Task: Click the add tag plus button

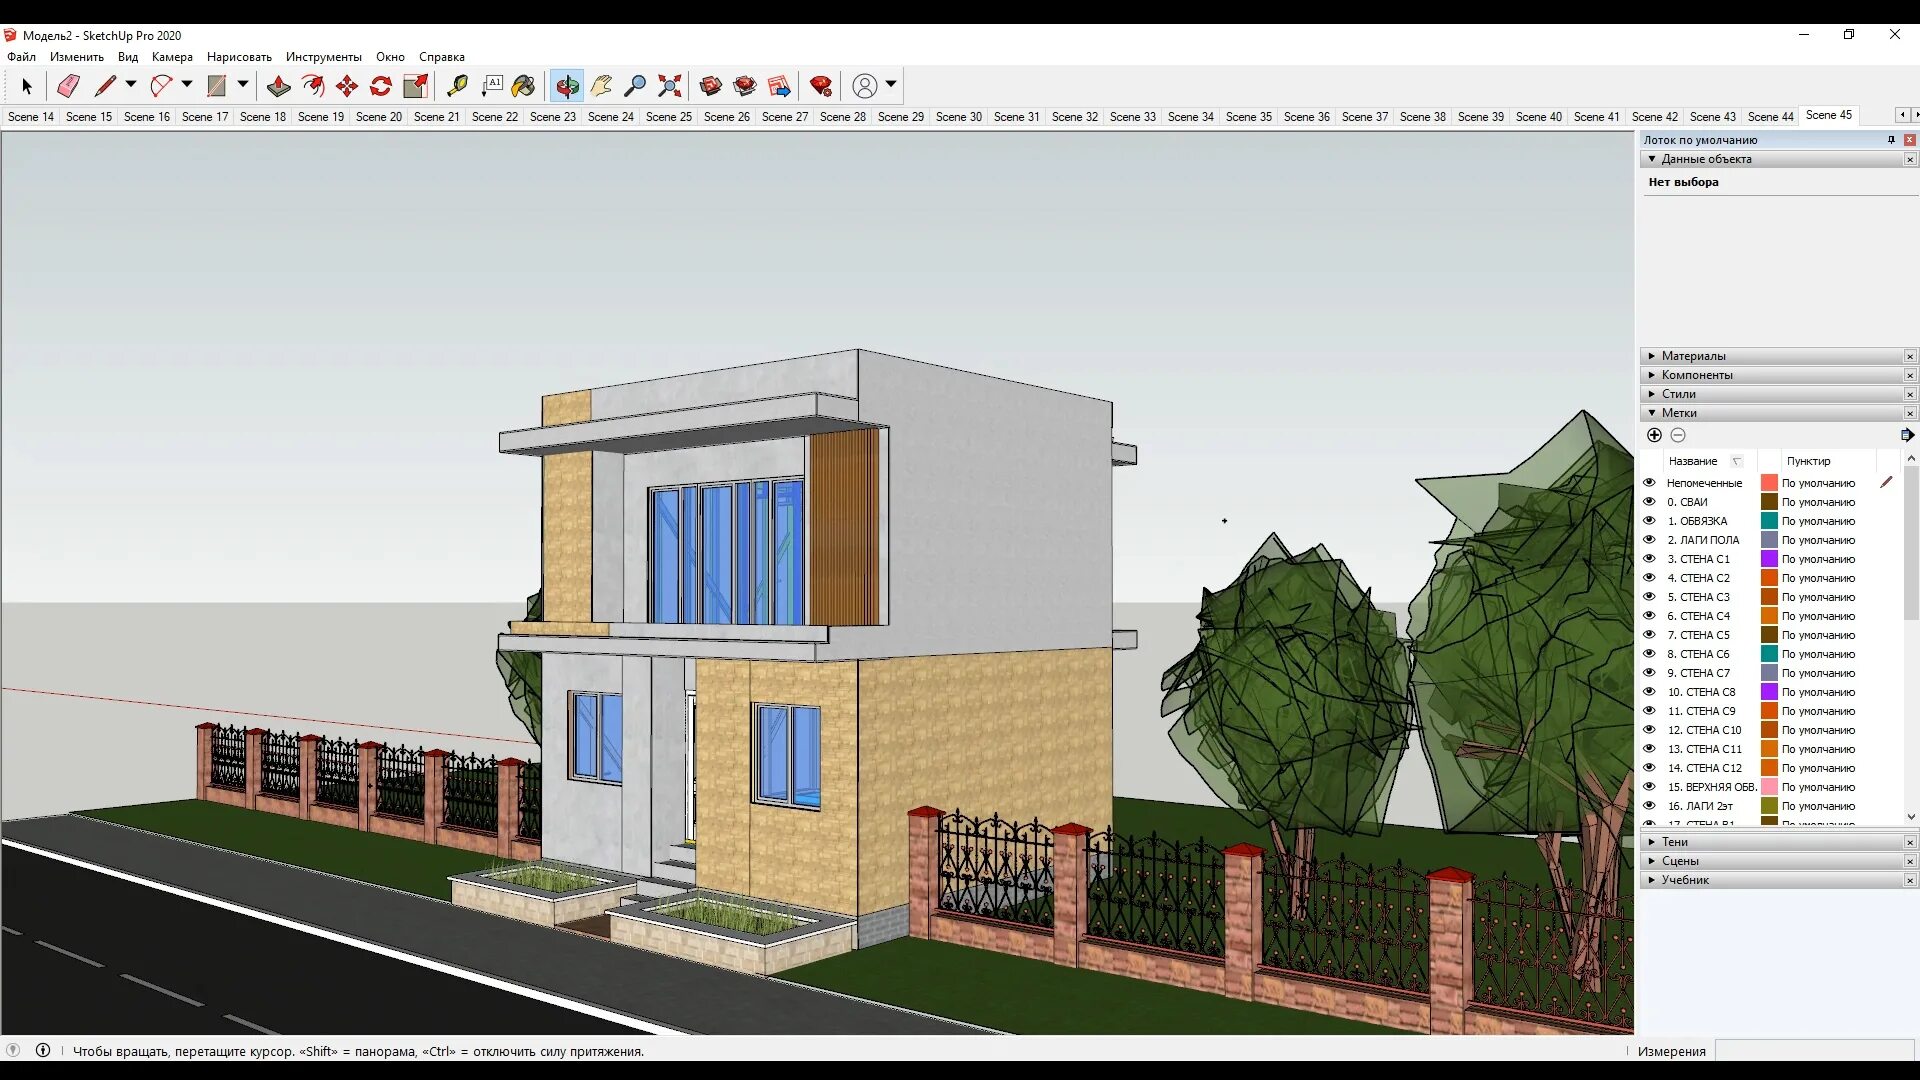Action: click(x=1654, y=435)
